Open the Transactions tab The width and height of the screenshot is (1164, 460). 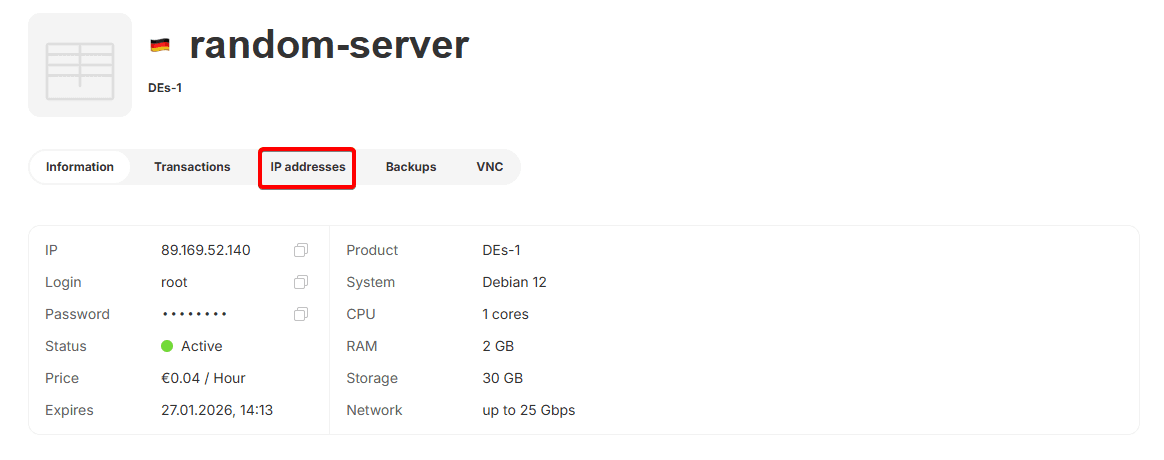pos(192,167)
